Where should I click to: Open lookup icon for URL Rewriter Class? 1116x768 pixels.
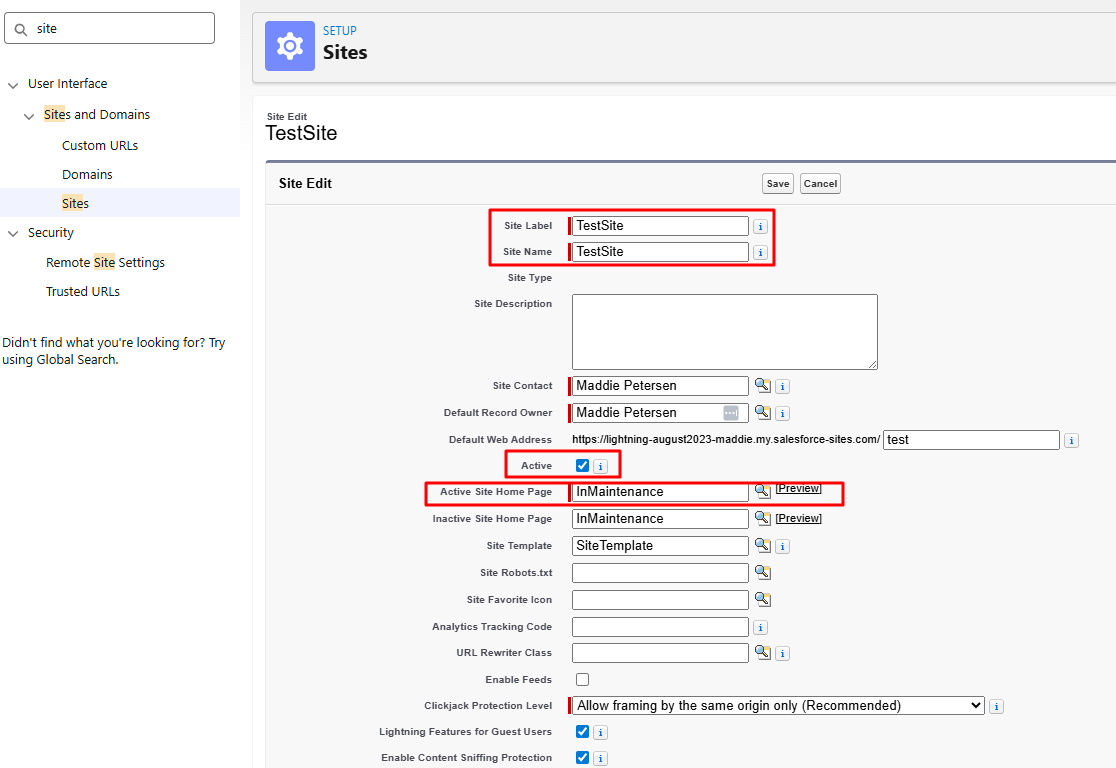[762, 651]
